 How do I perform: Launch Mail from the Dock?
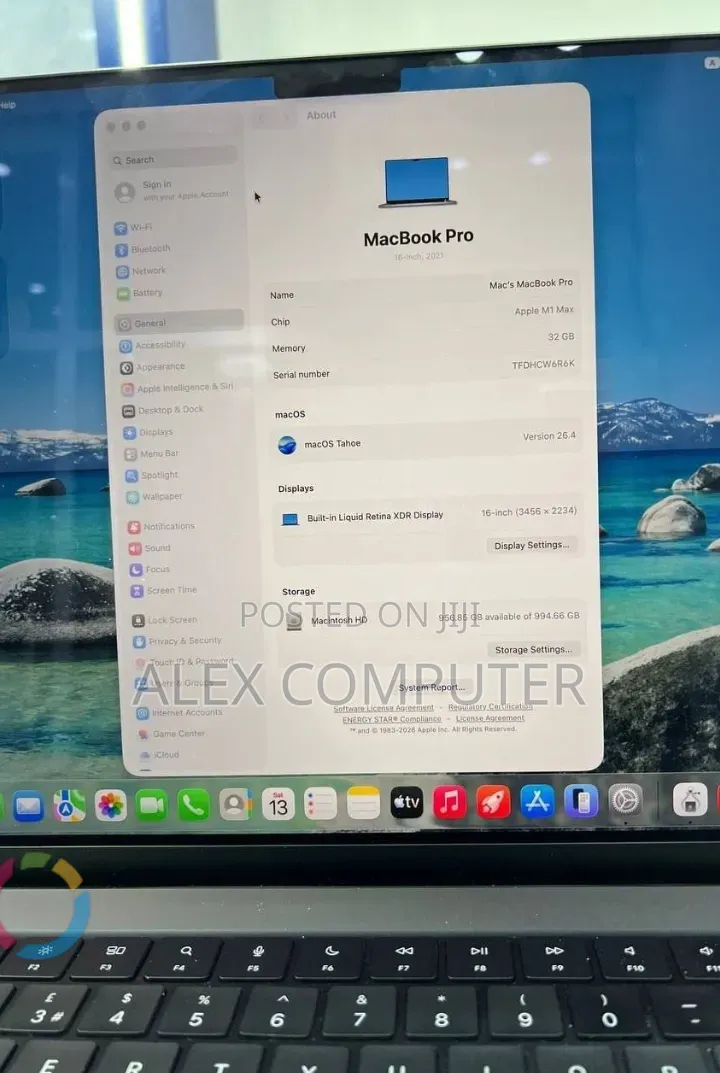28,806
